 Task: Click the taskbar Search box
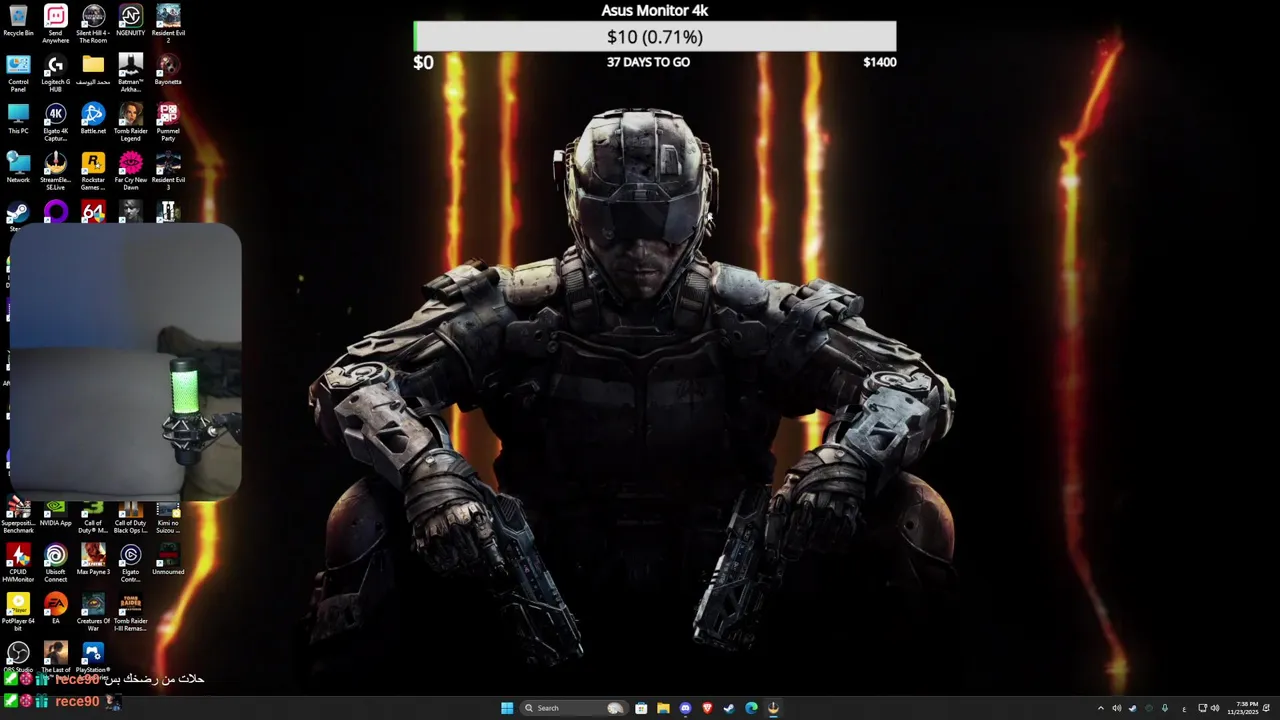point(574,708)
